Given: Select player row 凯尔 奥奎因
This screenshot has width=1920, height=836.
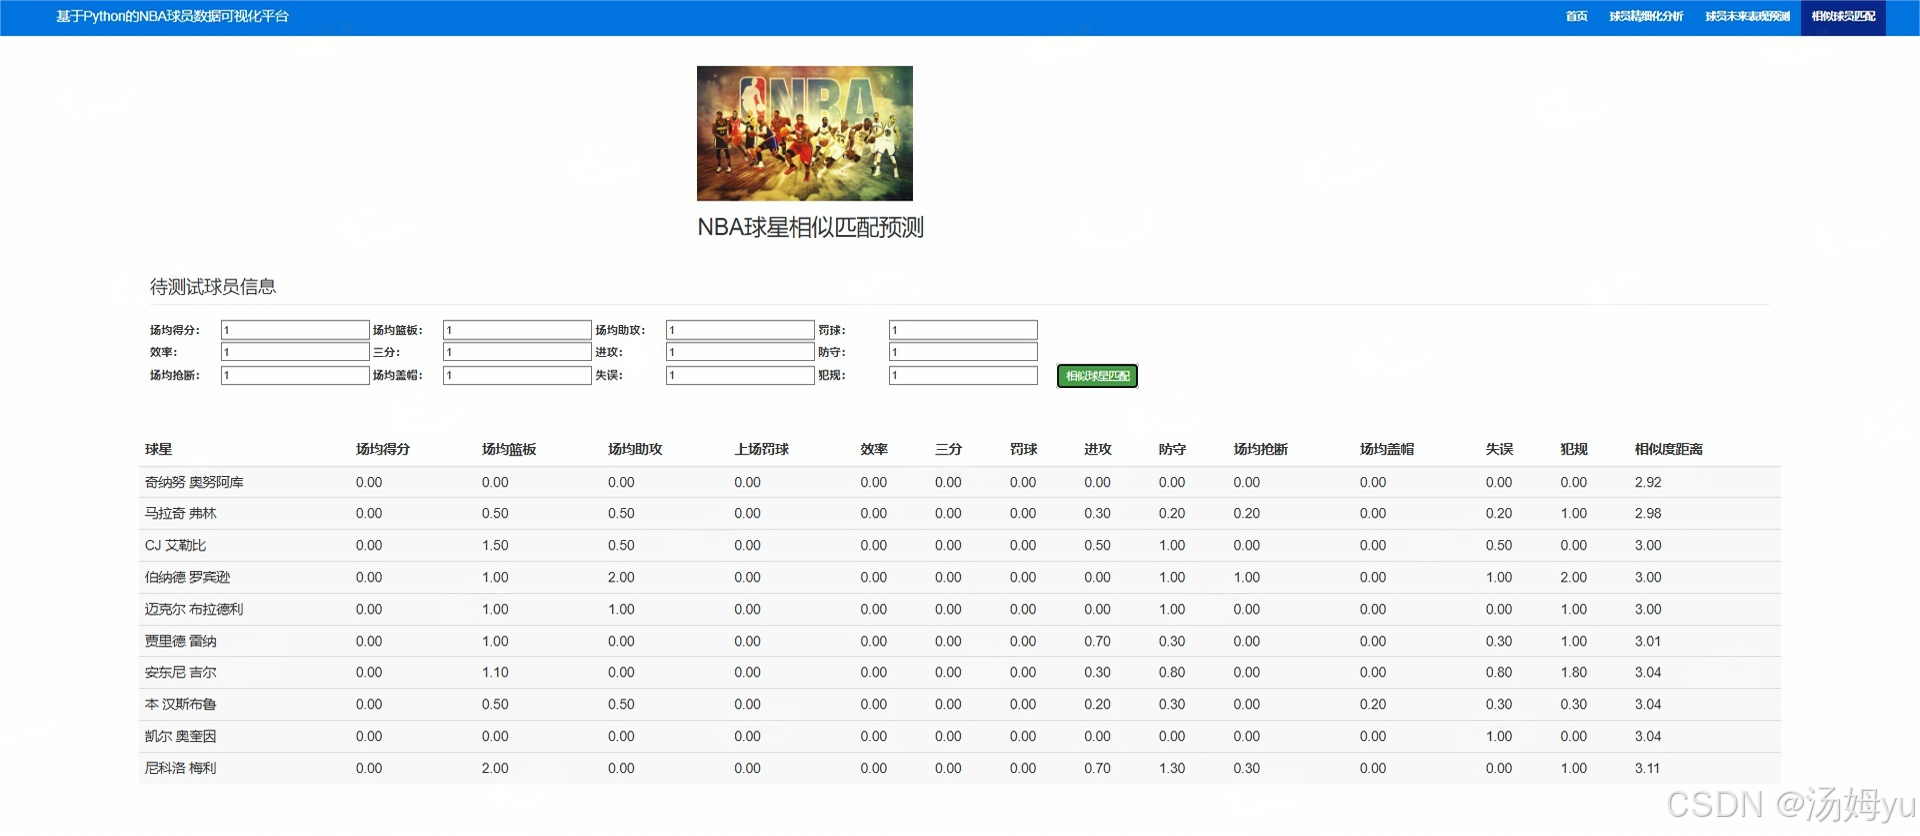Looking at the screenshot, I should [x=960, y=737].
